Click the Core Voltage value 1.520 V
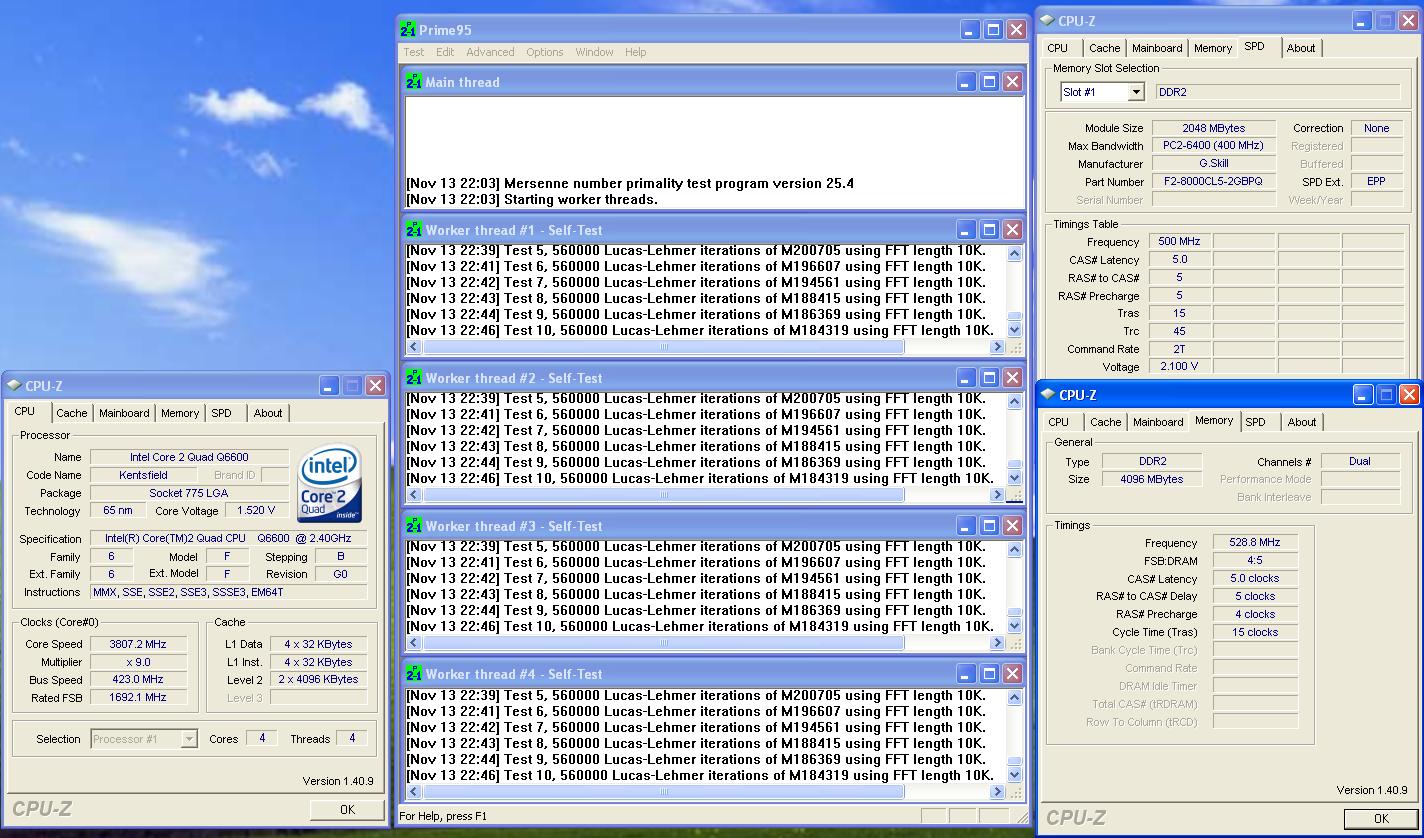 coord(257,511)
